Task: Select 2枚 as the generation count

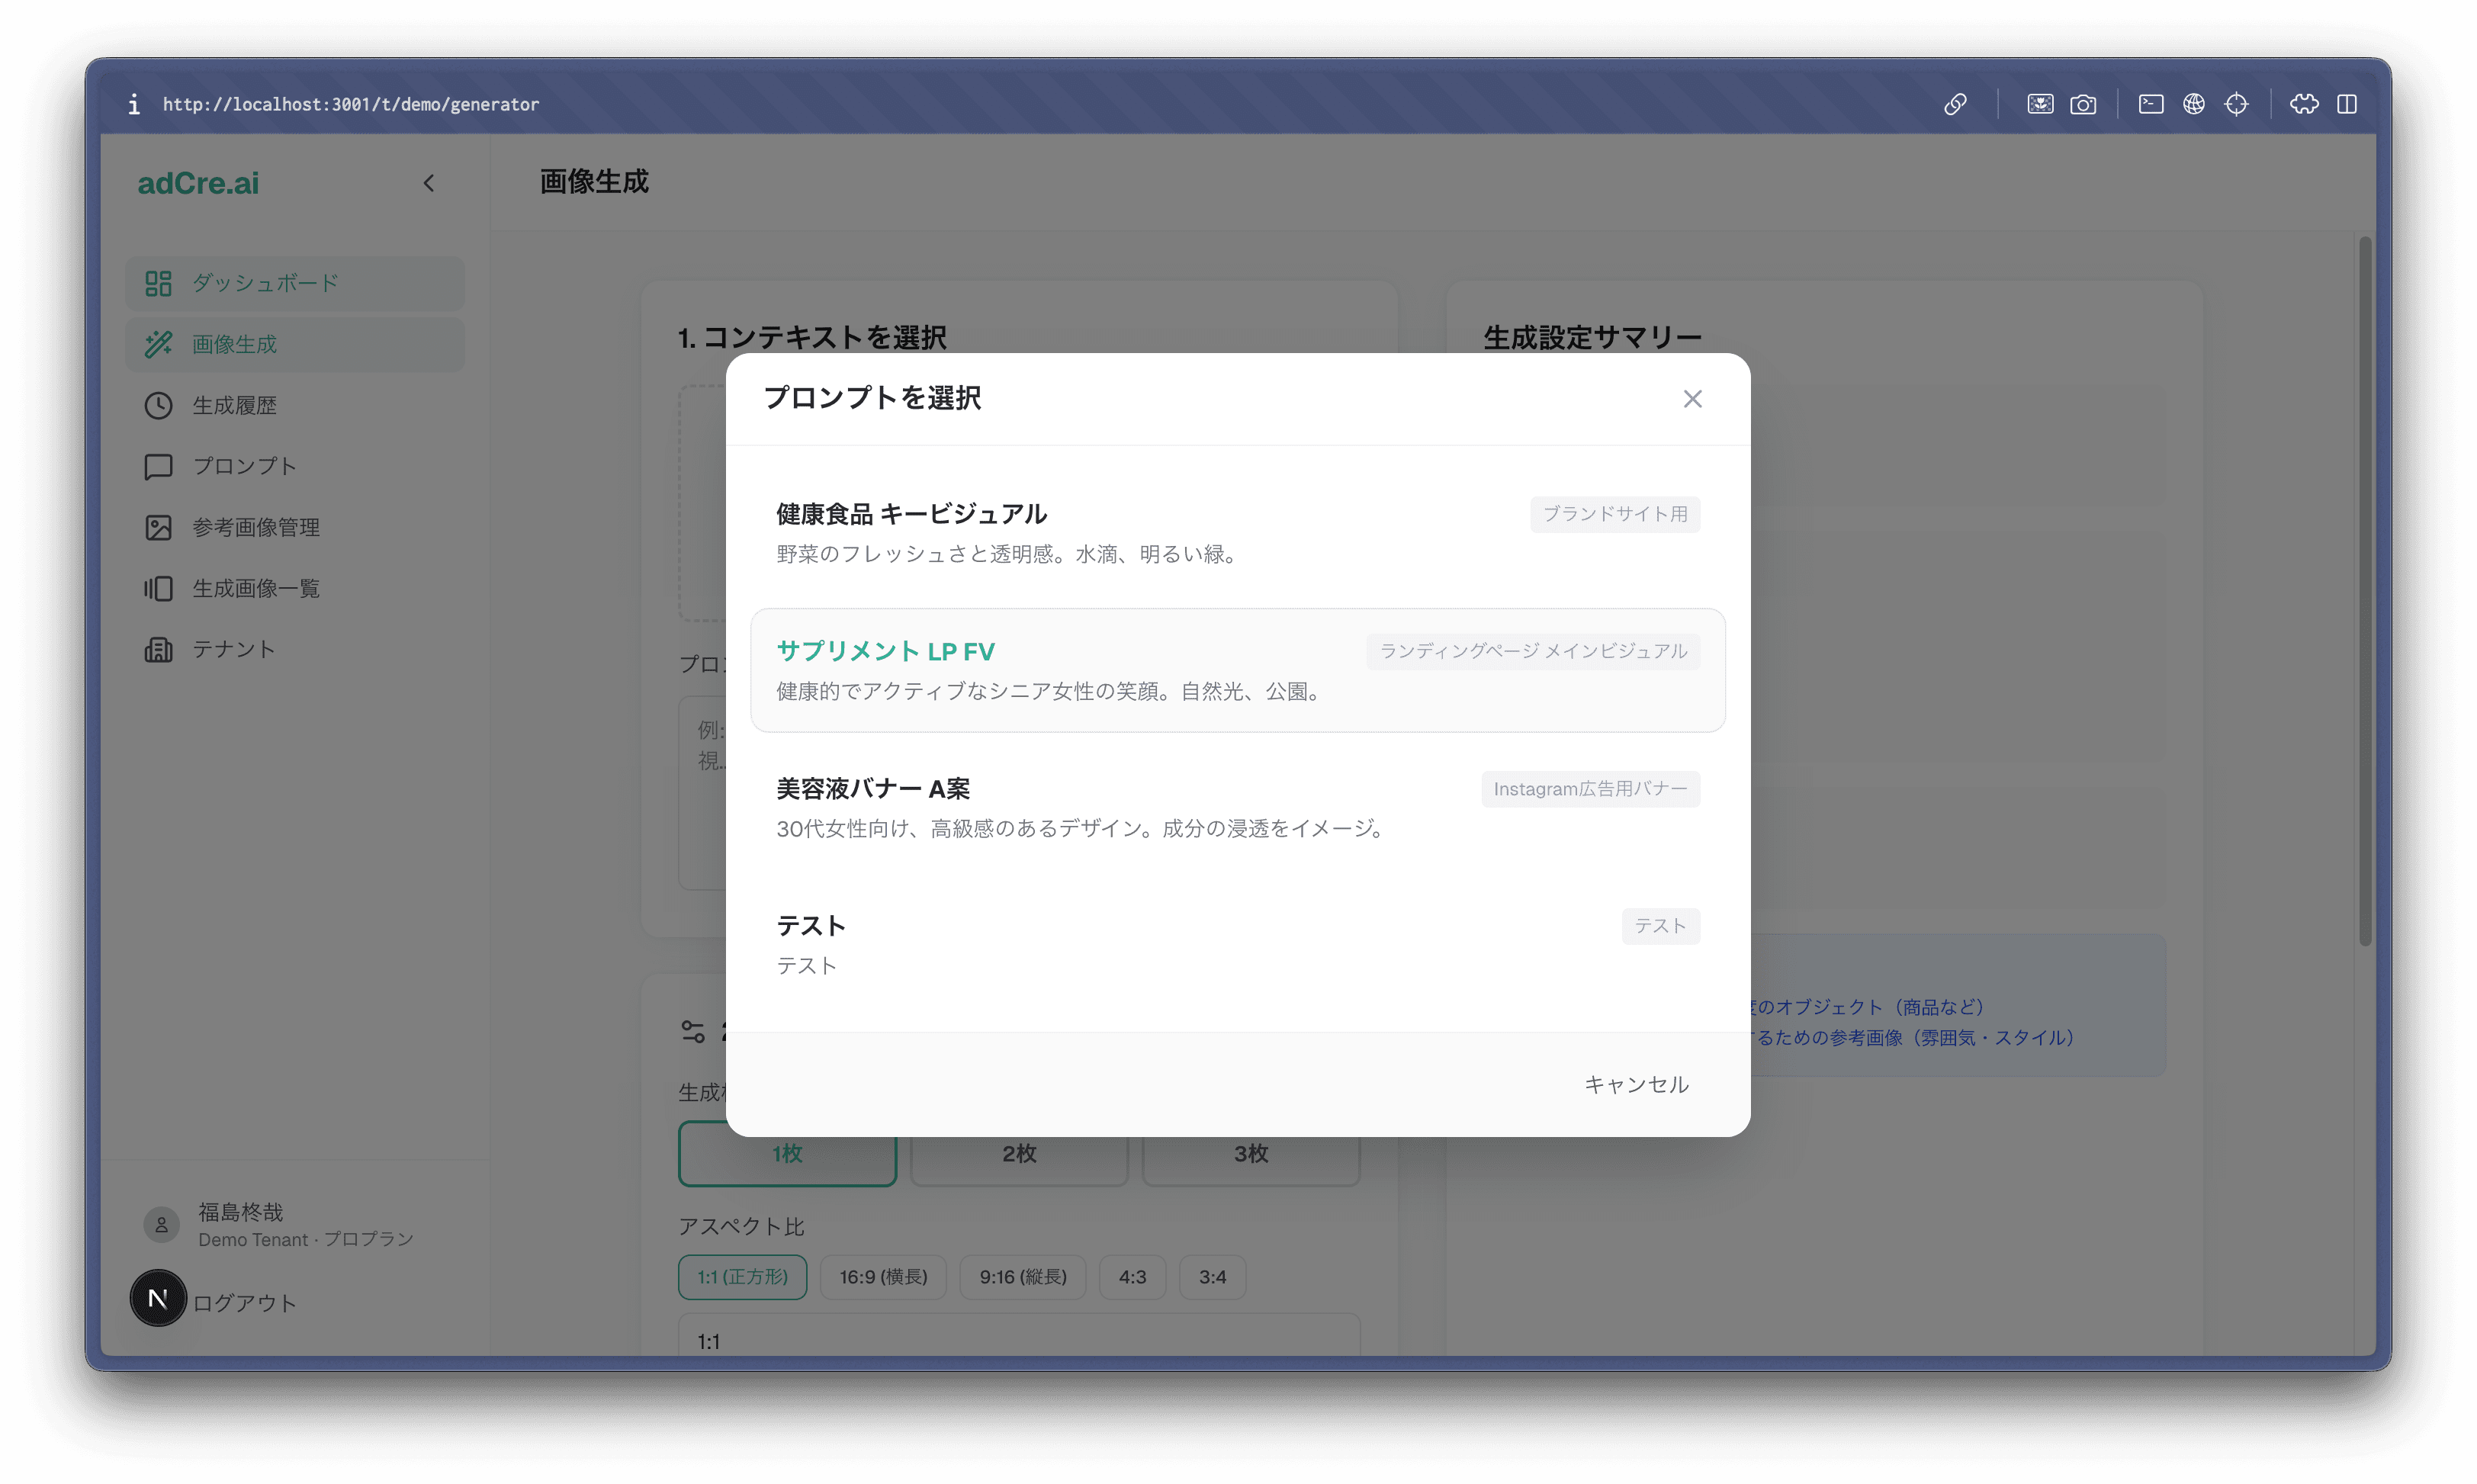Action: click(1018, 1153)
